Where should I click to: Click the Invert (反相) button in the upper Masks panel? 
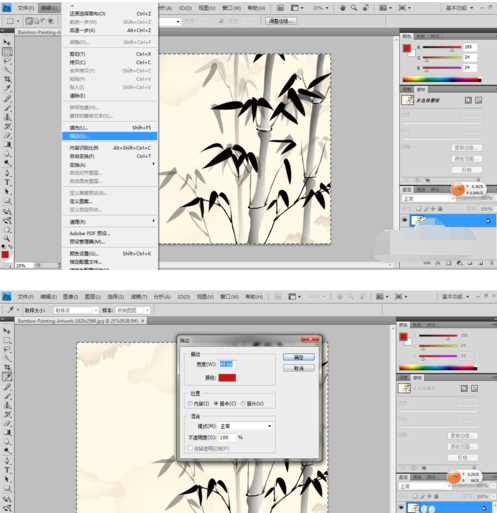(467, 170)
